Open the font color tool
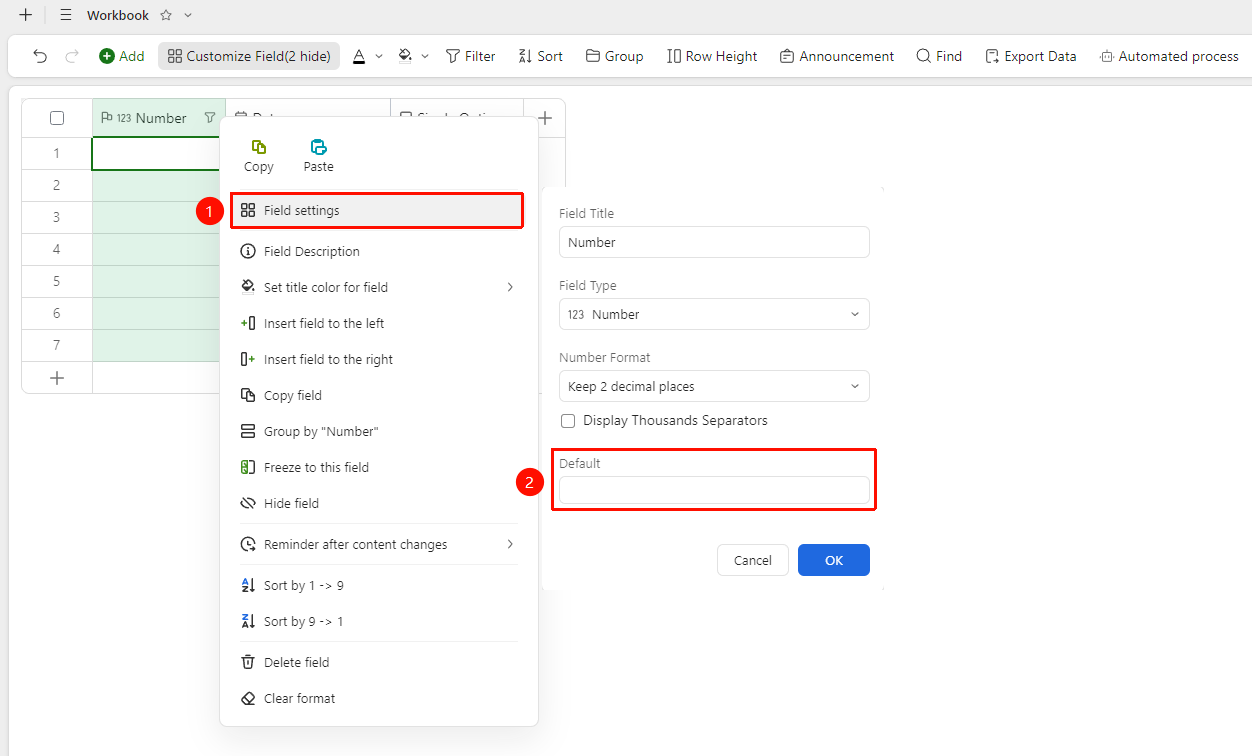Viewport: 1252px width, 756px height. click(x=359, y=56)
